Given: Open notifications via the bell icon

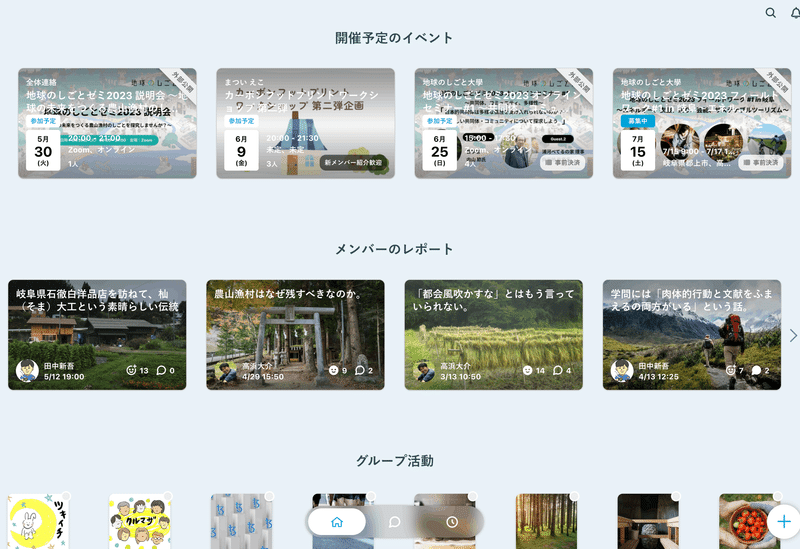Looking at the screenshot, I should [795, 13].
